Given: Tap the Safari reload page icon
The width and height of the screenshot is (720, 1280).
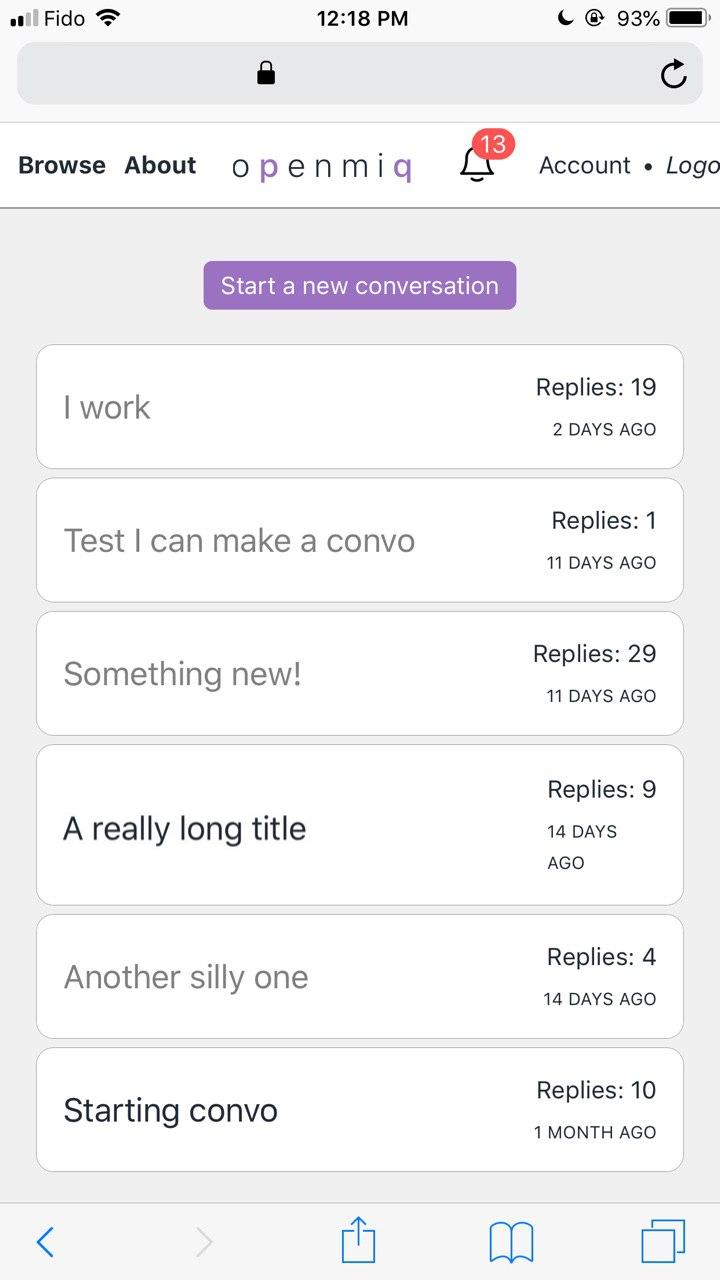Looking at the screenshot, I should pyautogui.click(x=674, y=73).
